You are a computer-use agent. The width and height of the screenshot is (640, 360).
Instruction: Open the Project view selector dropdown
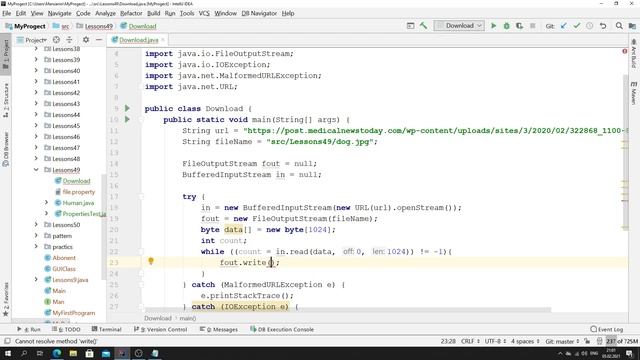(x=32, y=40)
